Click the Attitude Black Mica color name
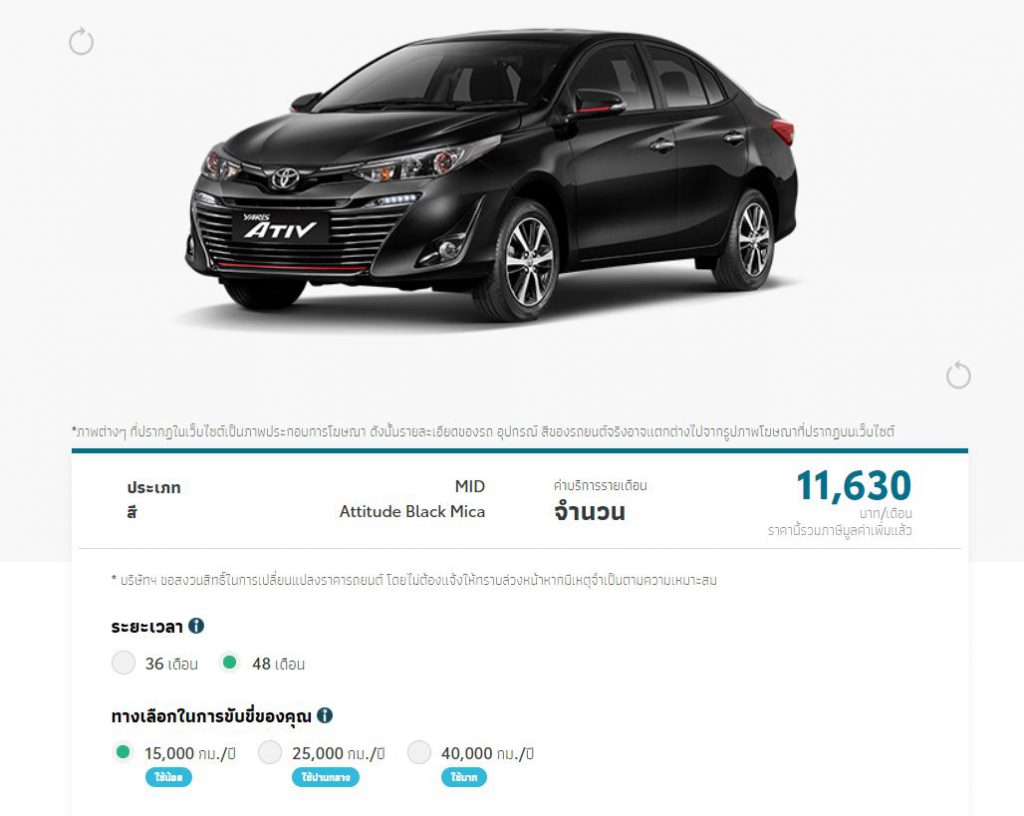This screenshot has width=1024, height=816. tap(412, 512)
